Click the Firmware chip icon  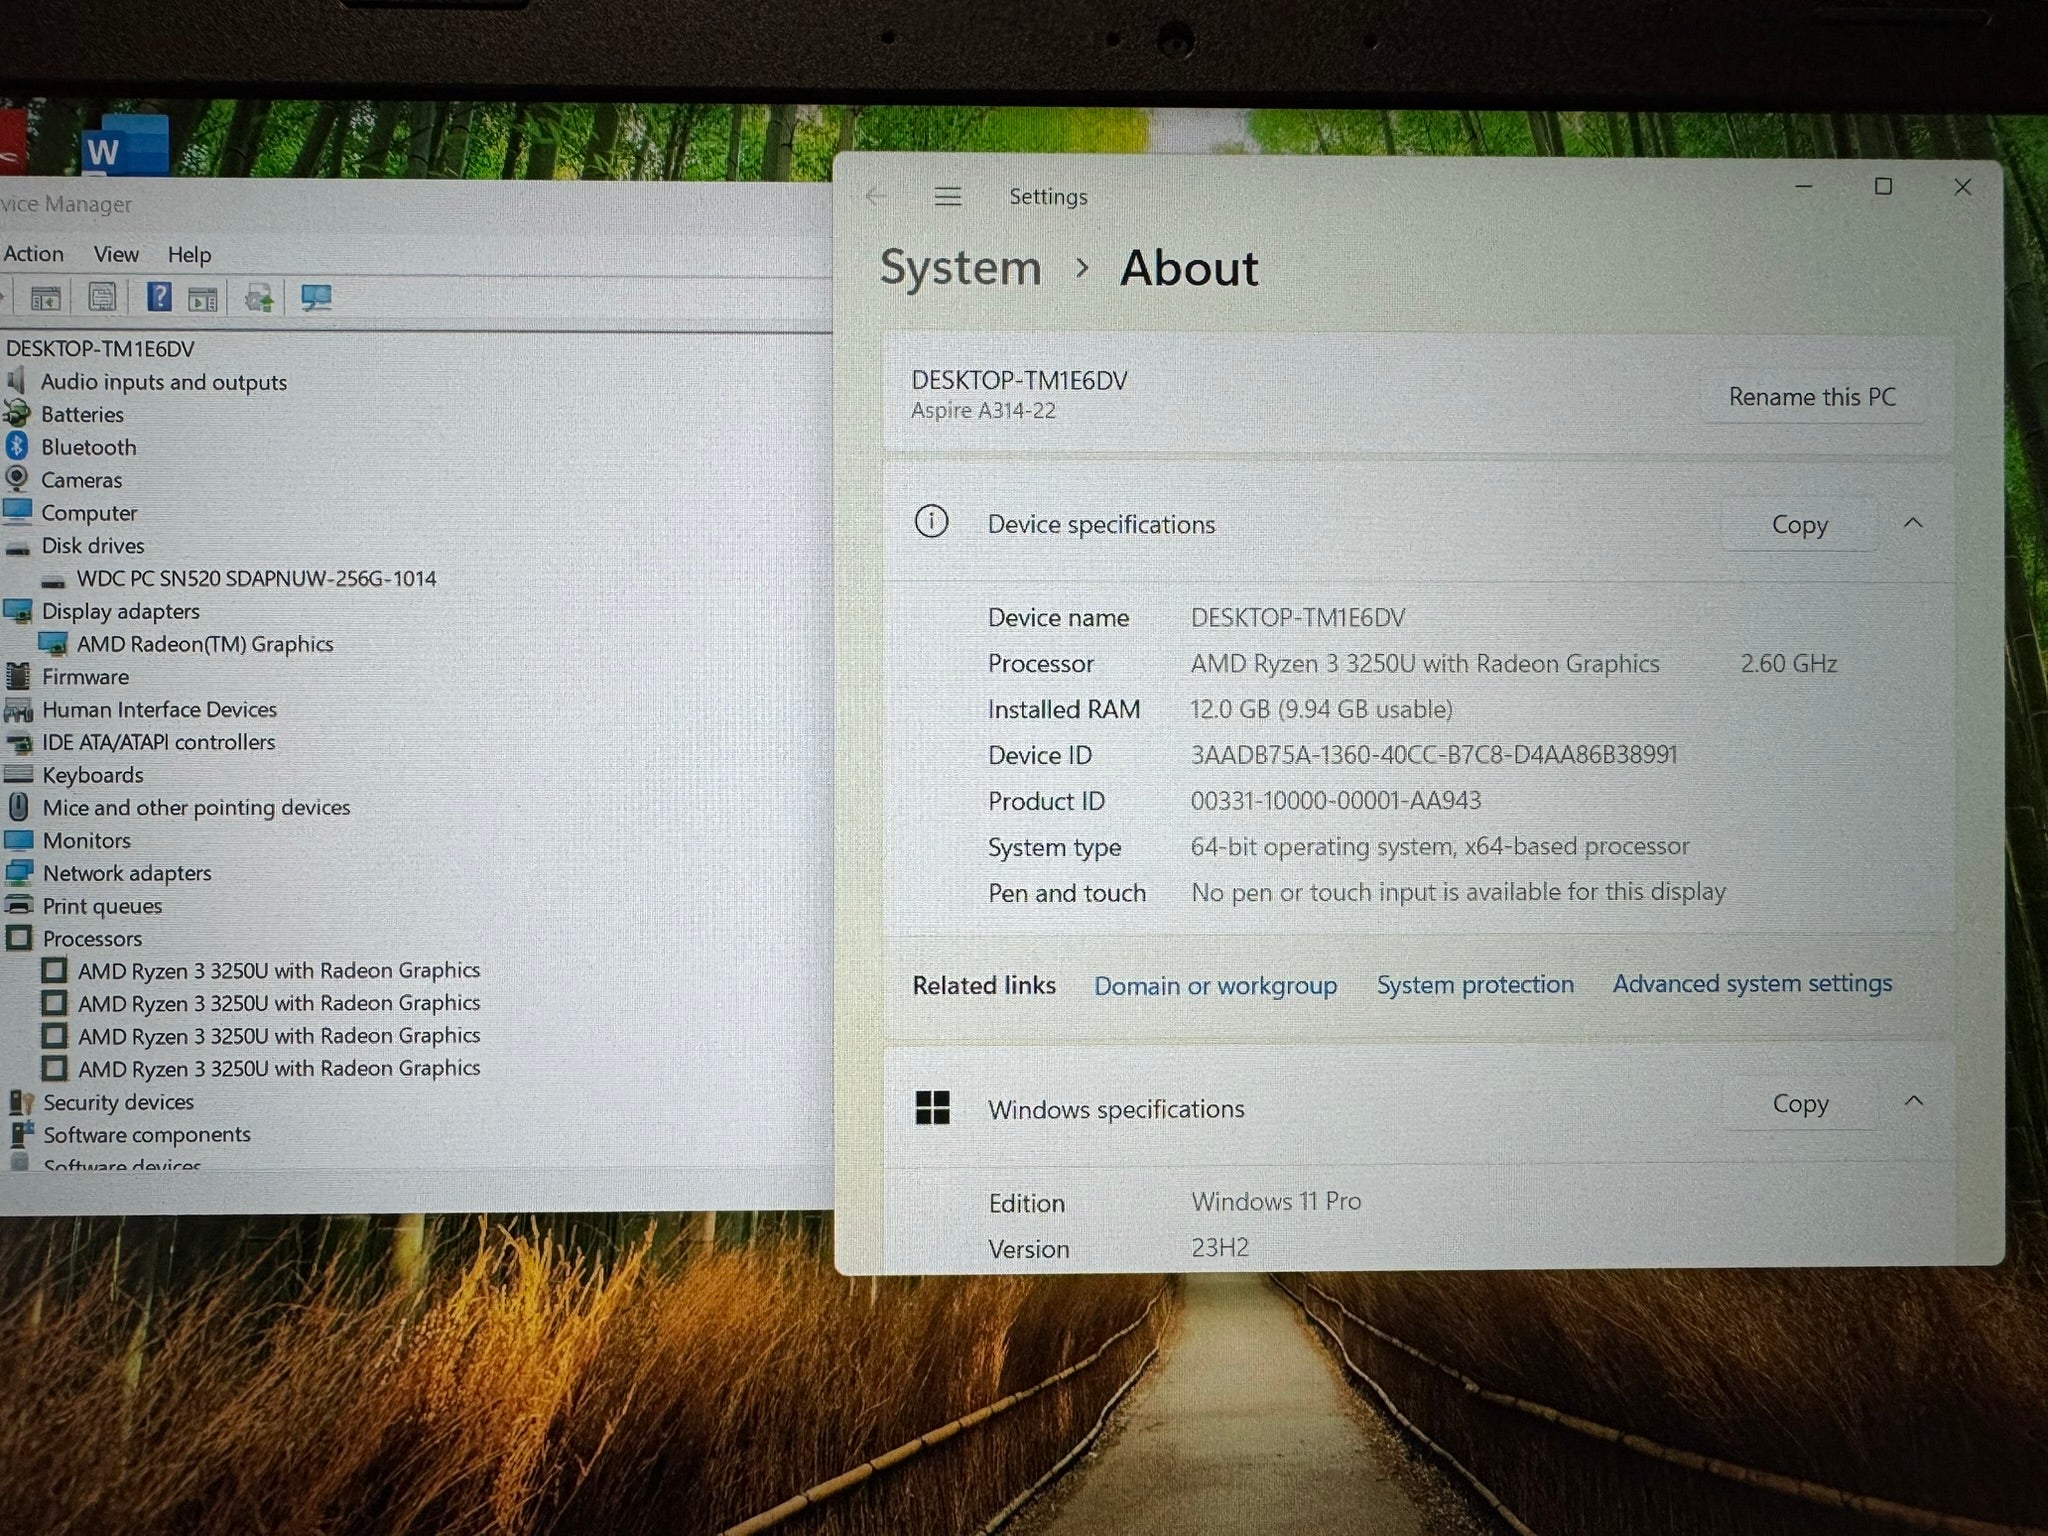click(x=18, y=677)
